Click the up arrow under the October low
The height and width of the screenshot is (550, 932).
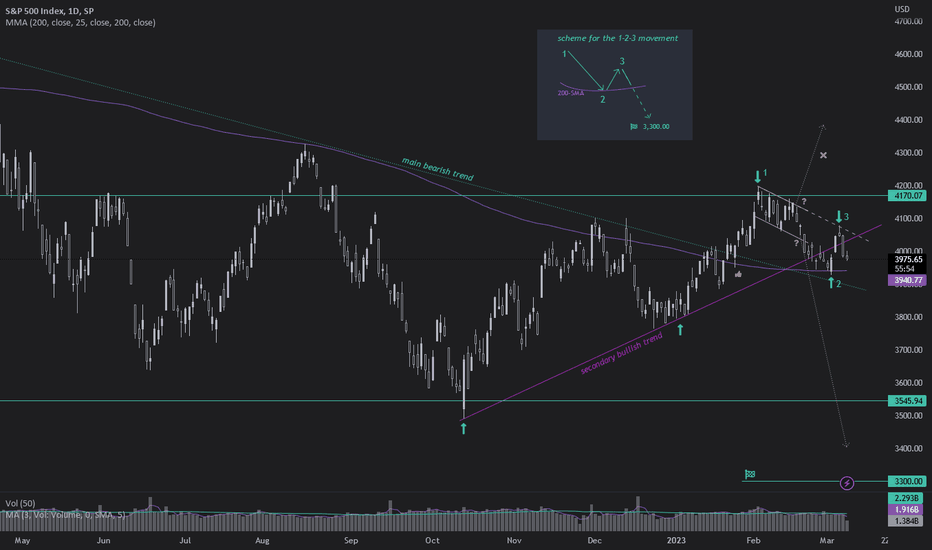(x=464, y=428)
